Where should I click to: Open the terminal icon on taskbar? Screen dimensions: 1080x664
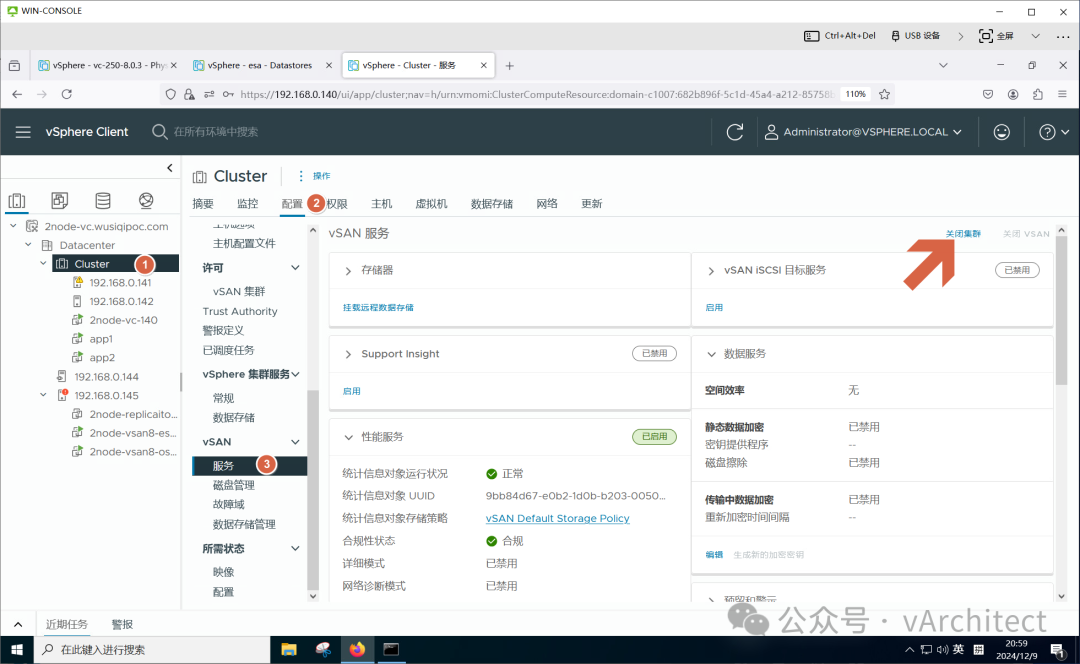click(x=391, y=650)
